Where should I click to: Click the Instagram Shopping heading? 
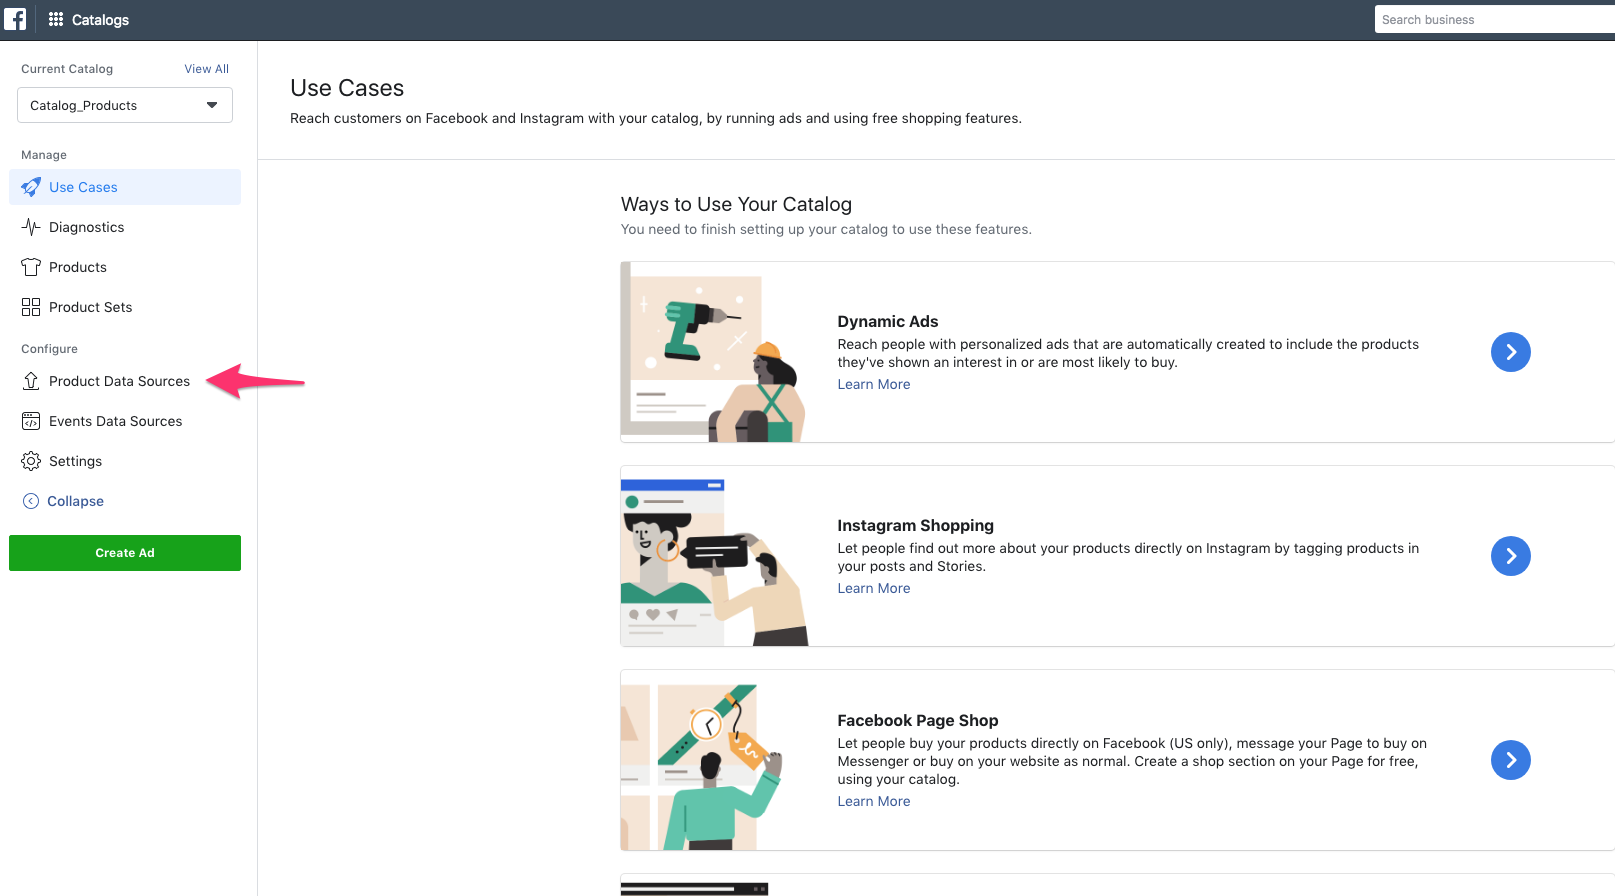tap(916, 525)
